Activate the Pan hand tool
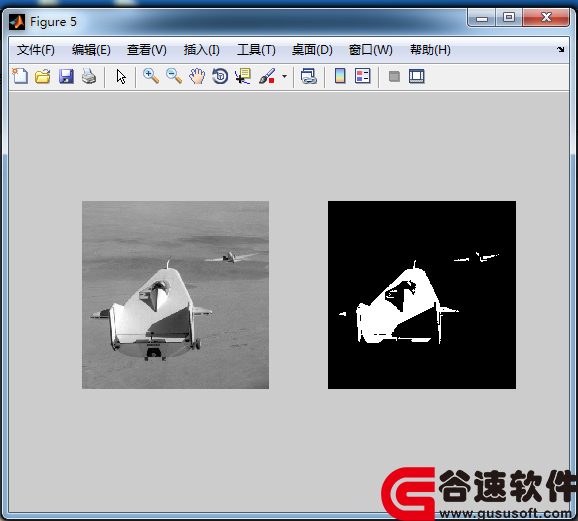The height and width of the screenshot is (521, 578). tap(197, 76)
